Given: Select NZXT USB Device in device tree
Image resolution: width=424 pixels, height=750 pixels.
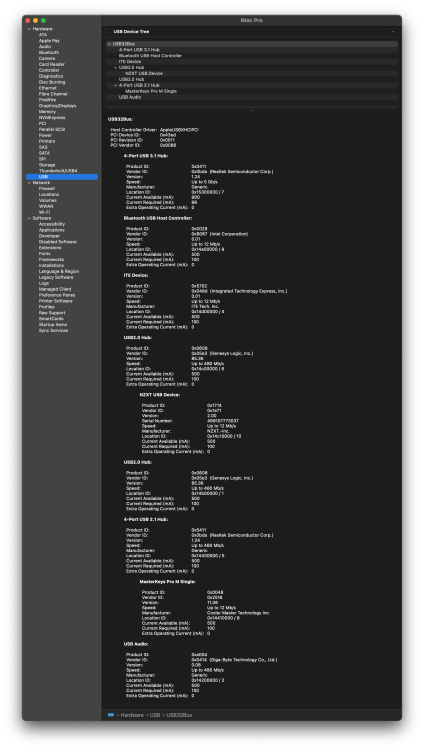Looking at the screenshot, I should (x=252, y=73).
